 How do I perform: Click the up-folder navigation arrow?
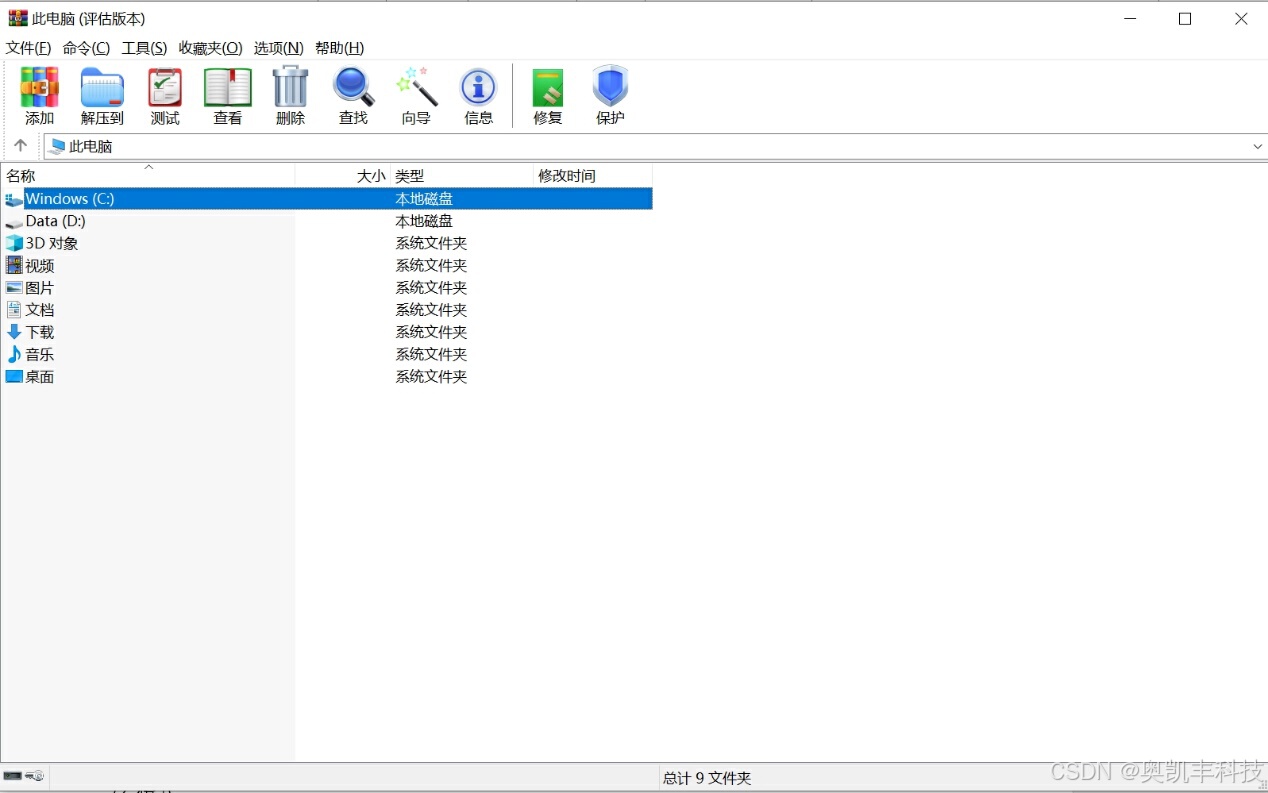20,145
